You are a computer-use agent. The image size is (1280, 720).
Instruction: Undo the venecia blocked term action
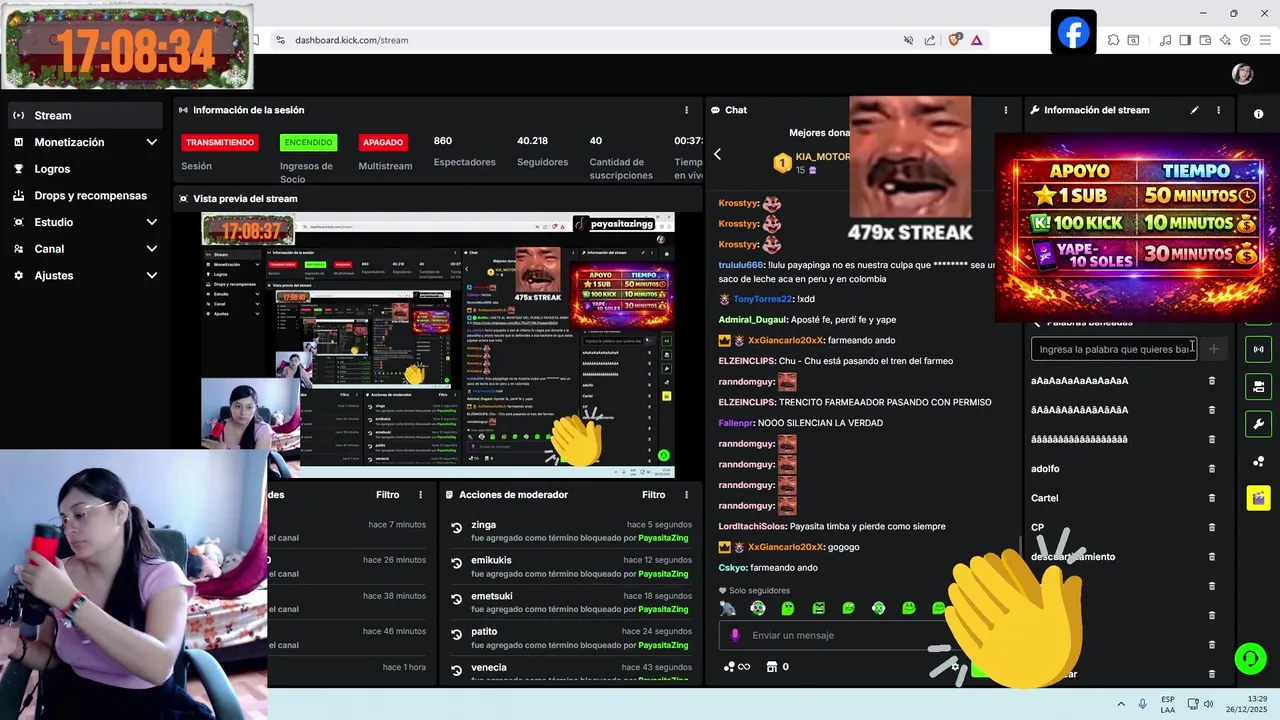(x=456, y=671)
